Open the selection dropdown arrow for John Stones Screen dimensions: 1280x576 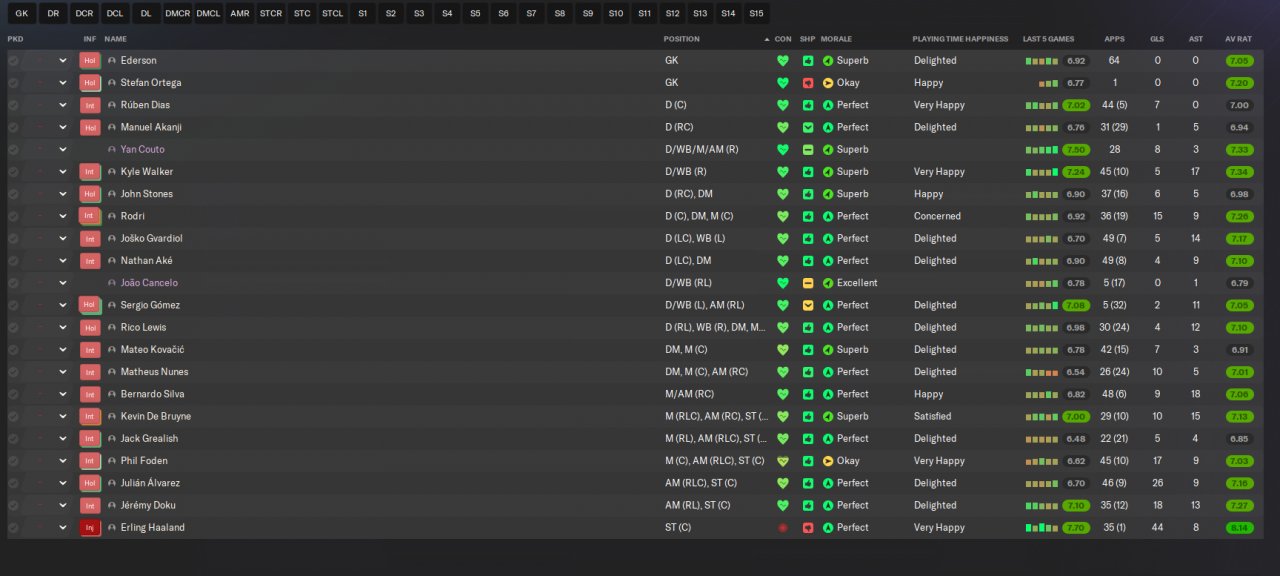63,194
